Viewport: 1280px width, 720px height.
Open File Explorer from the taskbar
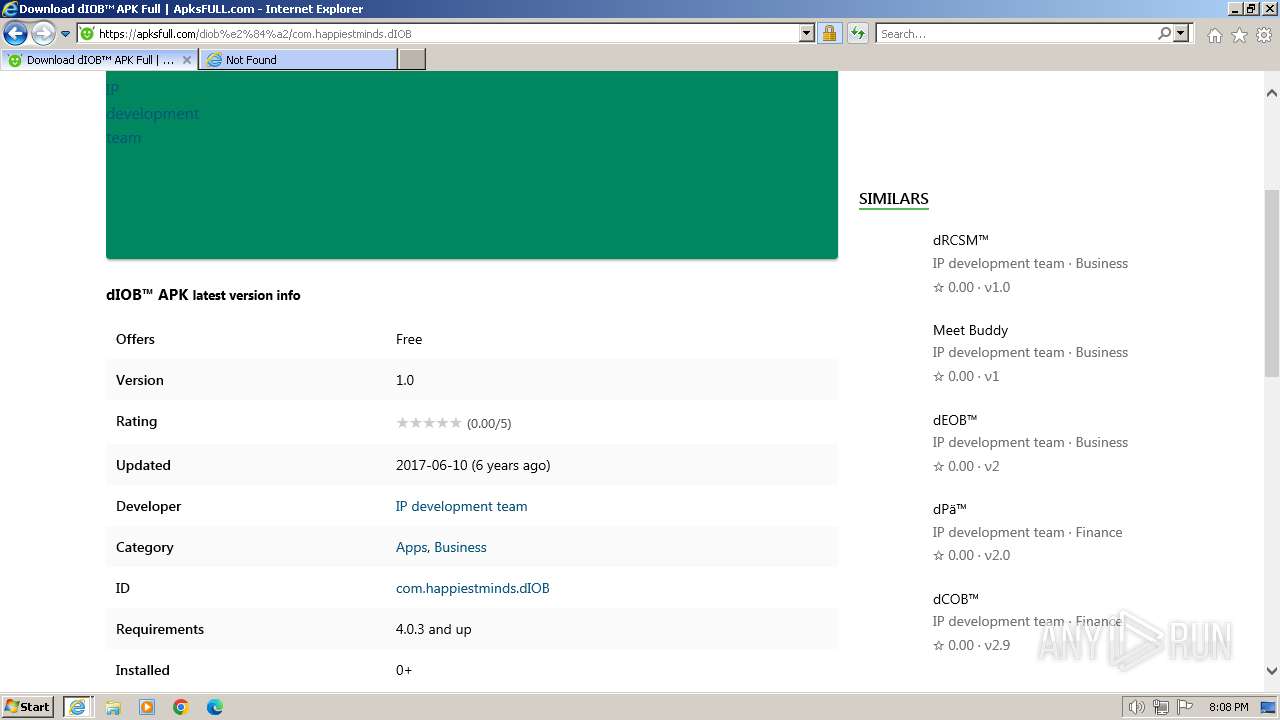coord(113,707)
